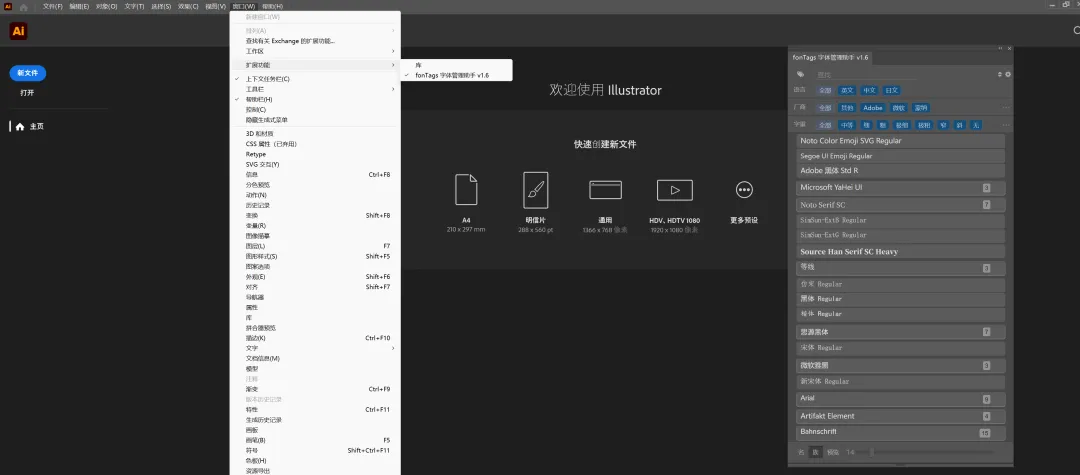The width and height of the screenshot is (1080, 475).
Task: Select 3D 和材质 from Window menu
Action: point(315,134)
